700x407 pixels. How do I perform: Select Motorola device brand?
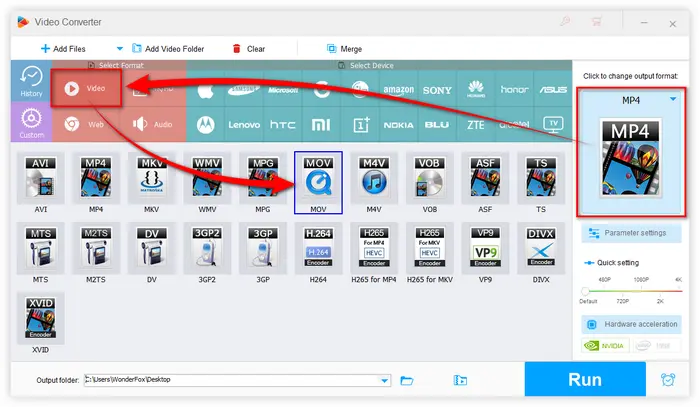coord(206,125)
